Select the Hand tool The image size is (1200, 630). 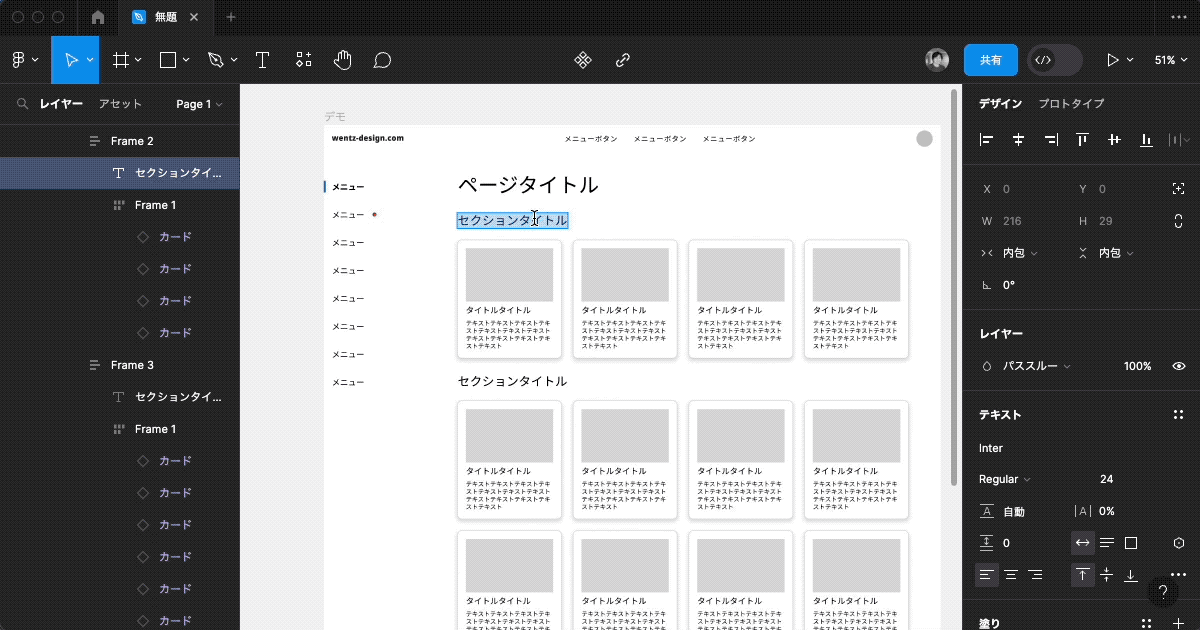[x=342, y=60]
